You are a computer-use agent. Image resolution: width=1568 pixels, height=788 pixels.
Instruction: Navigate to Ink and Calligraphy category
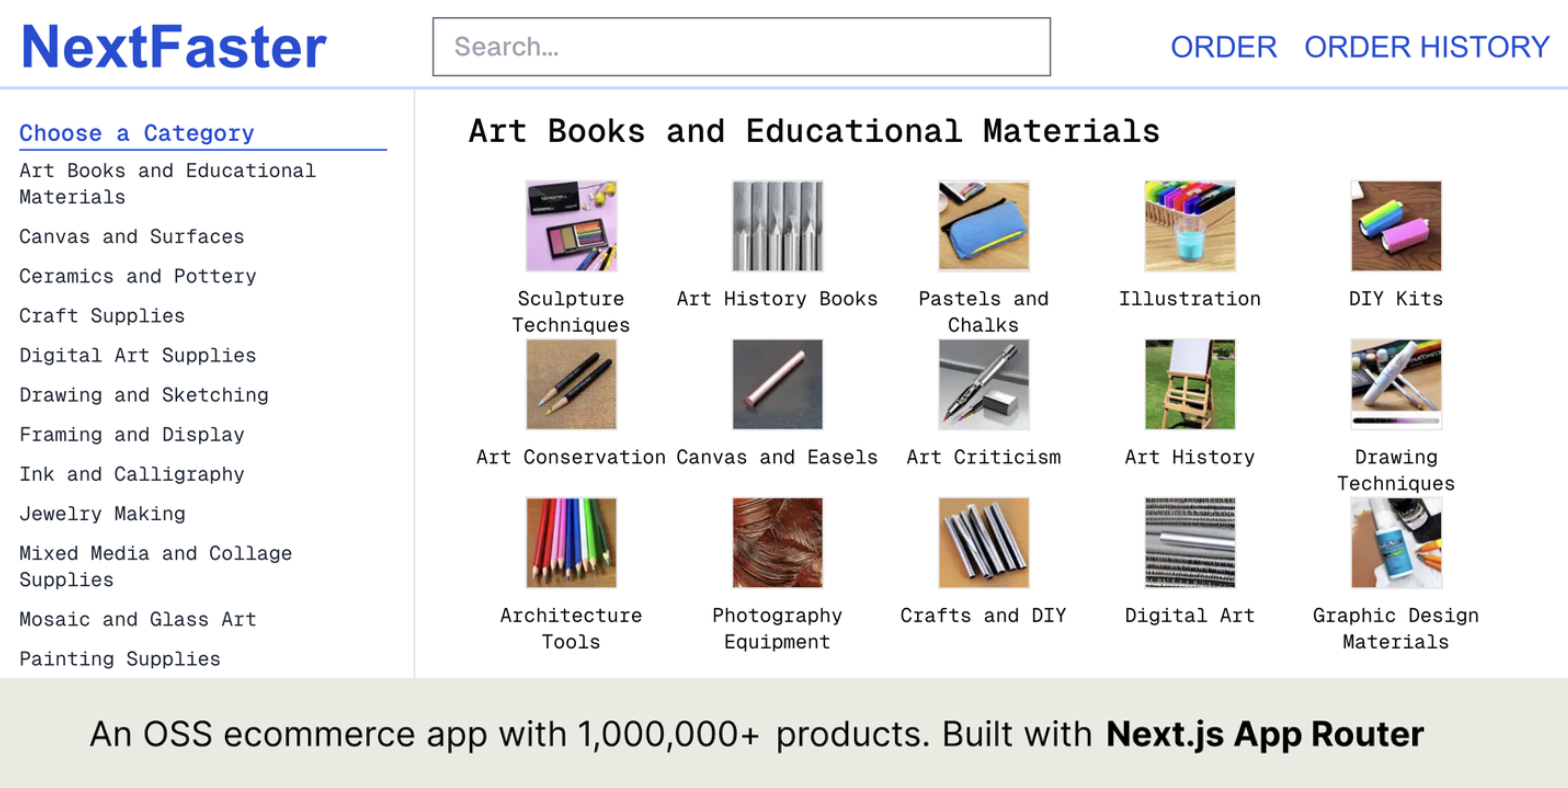pos(132,474)
